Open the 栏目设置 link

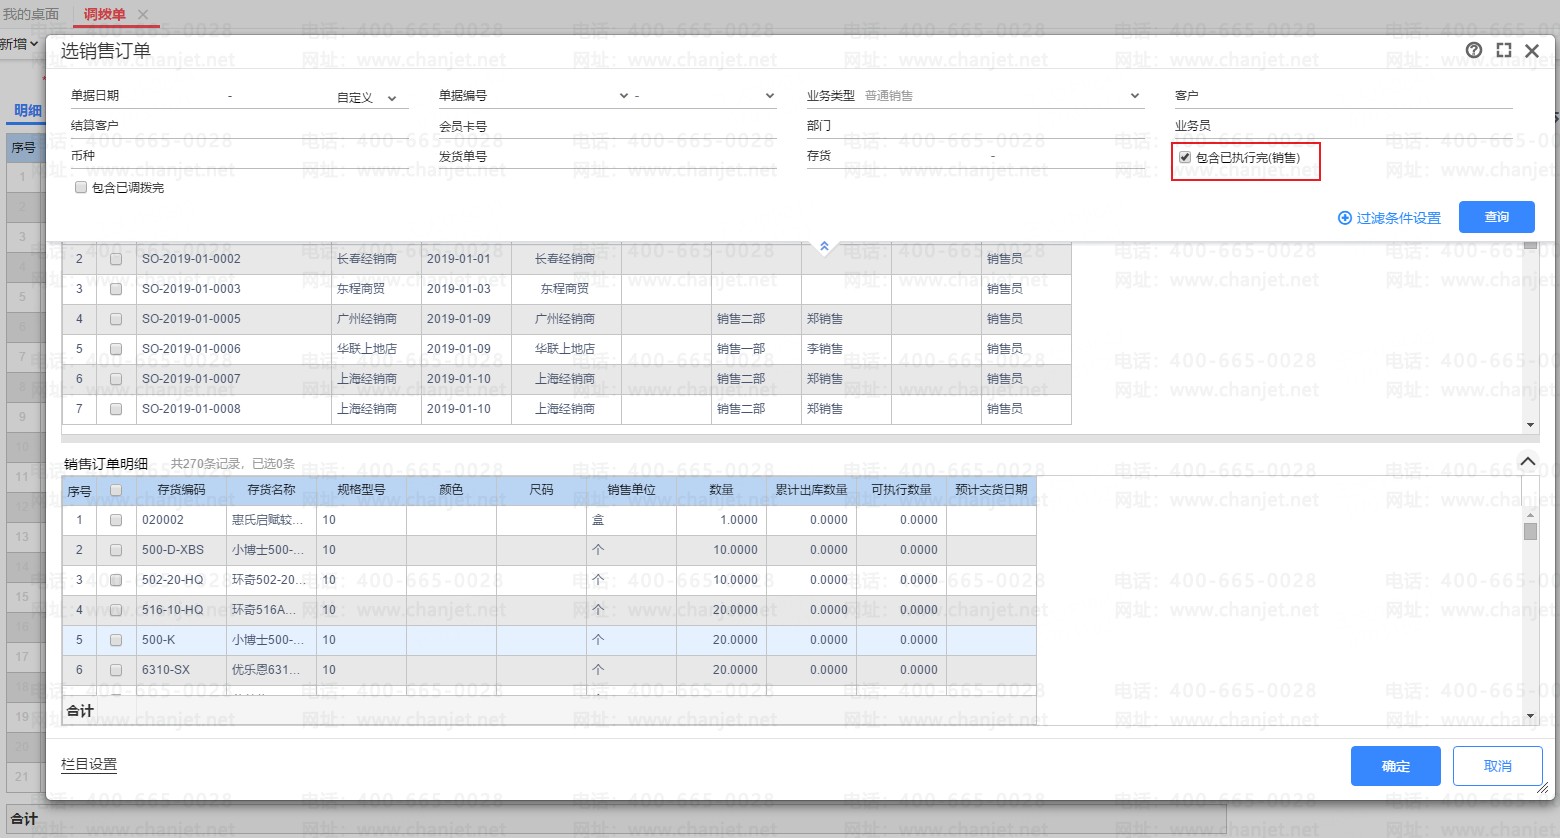pos(89,764)
